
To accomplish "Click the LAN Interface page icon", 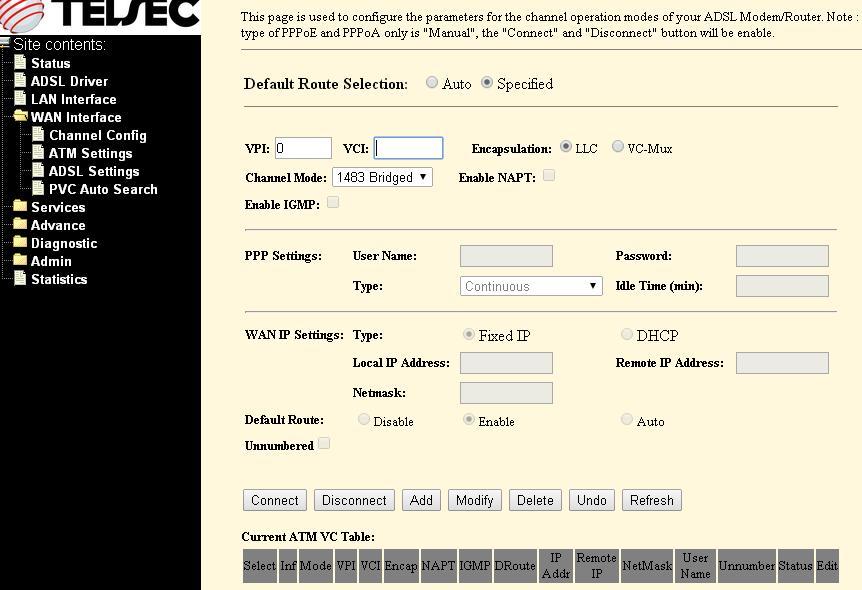I will coord(20,98).
